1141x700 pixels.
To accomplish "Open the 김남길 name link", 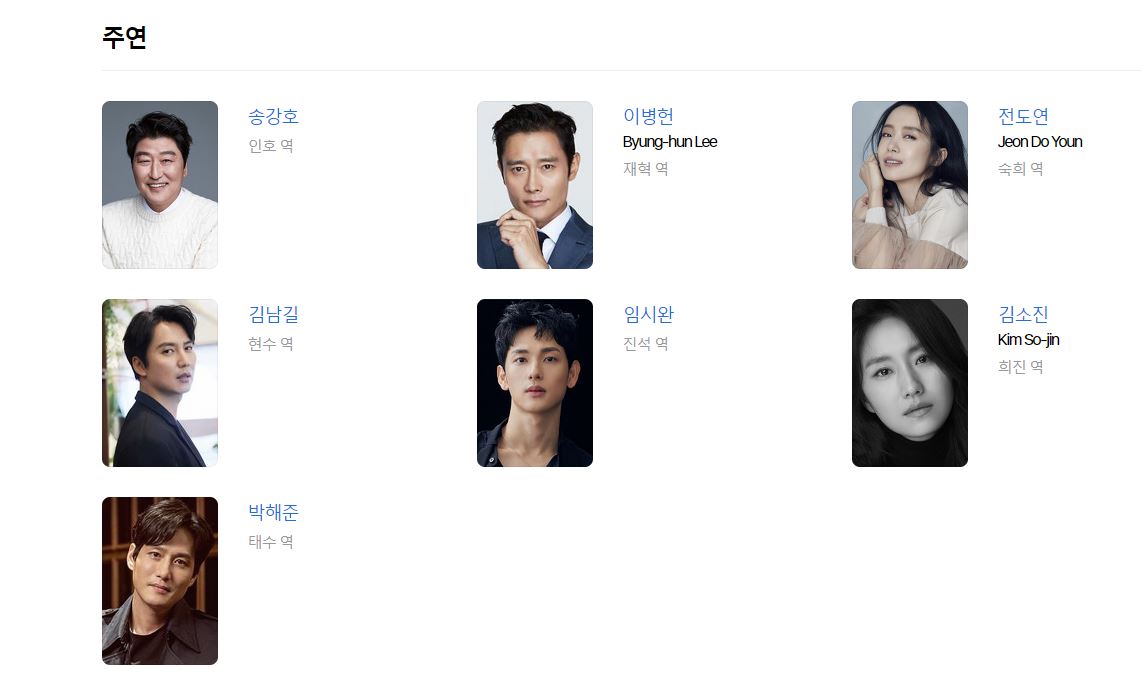I will click(274, 314).
